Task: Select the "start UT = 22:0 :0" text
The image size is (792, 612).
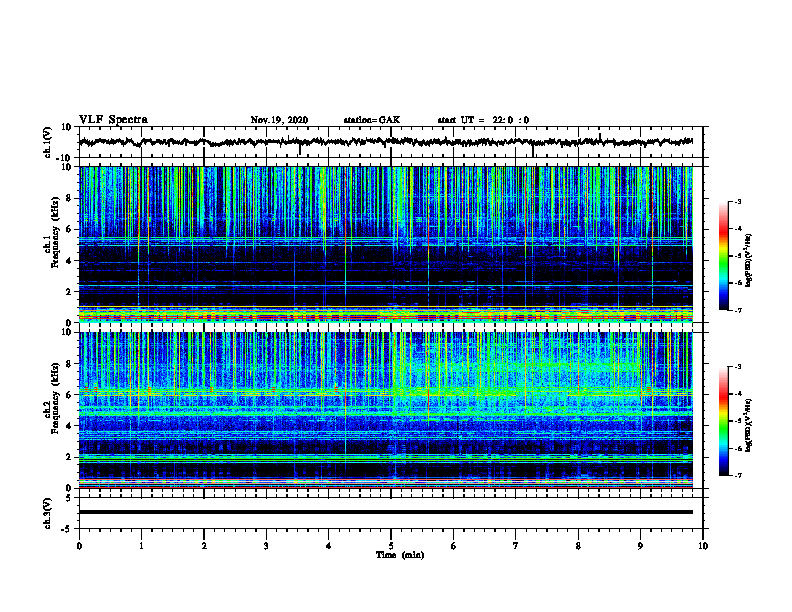Action: 483,120
